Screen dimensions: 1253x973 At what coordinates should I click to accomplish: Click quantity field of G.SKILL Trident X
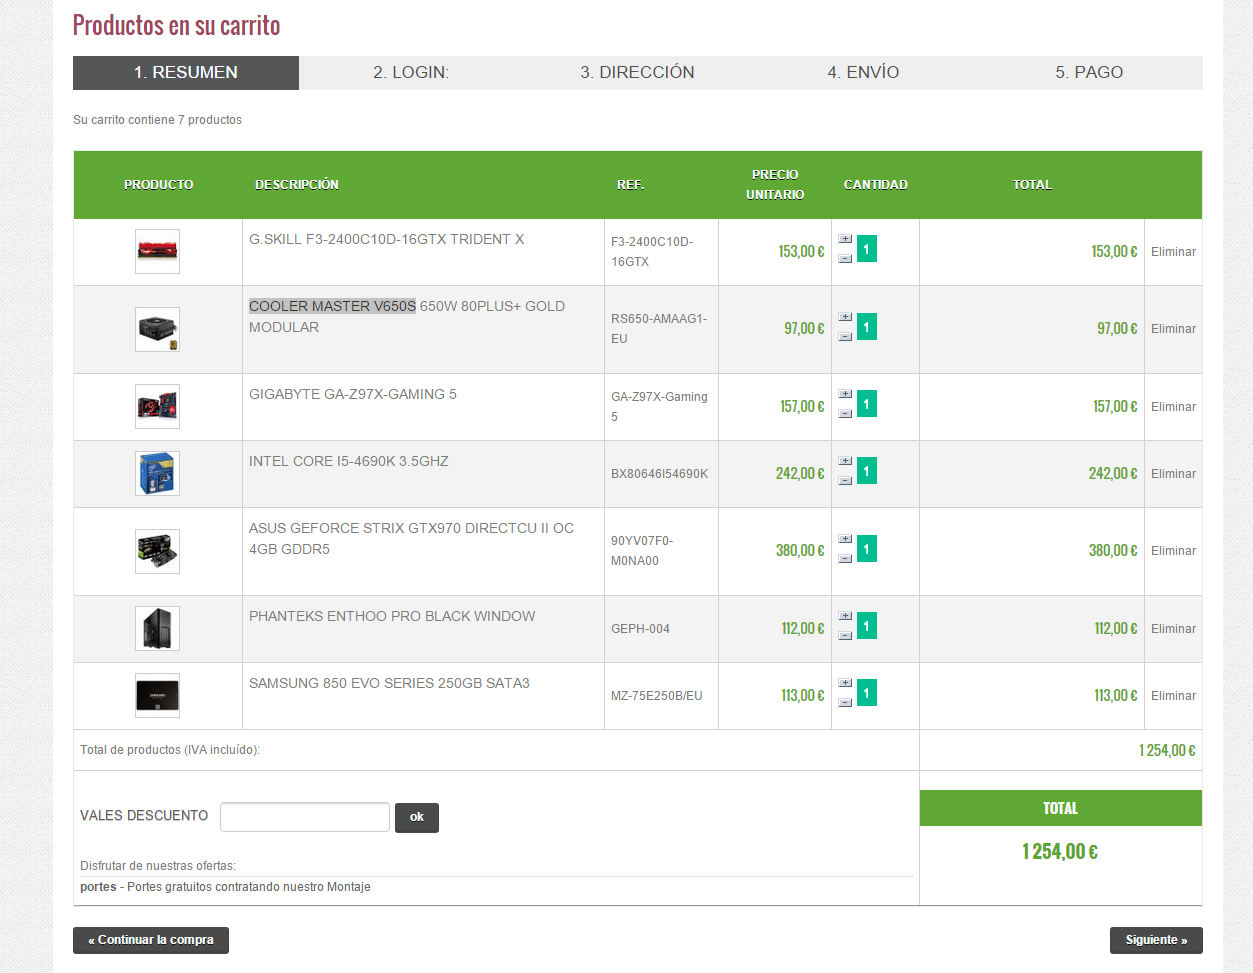867,249
